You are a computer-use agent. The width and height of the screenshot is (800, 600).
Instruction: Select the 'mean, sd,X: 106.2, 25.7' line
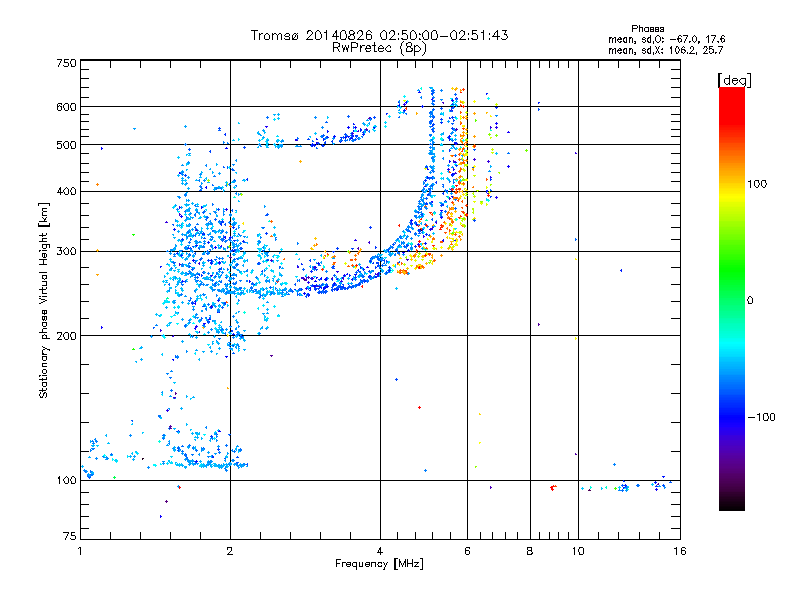pos(665,50)
